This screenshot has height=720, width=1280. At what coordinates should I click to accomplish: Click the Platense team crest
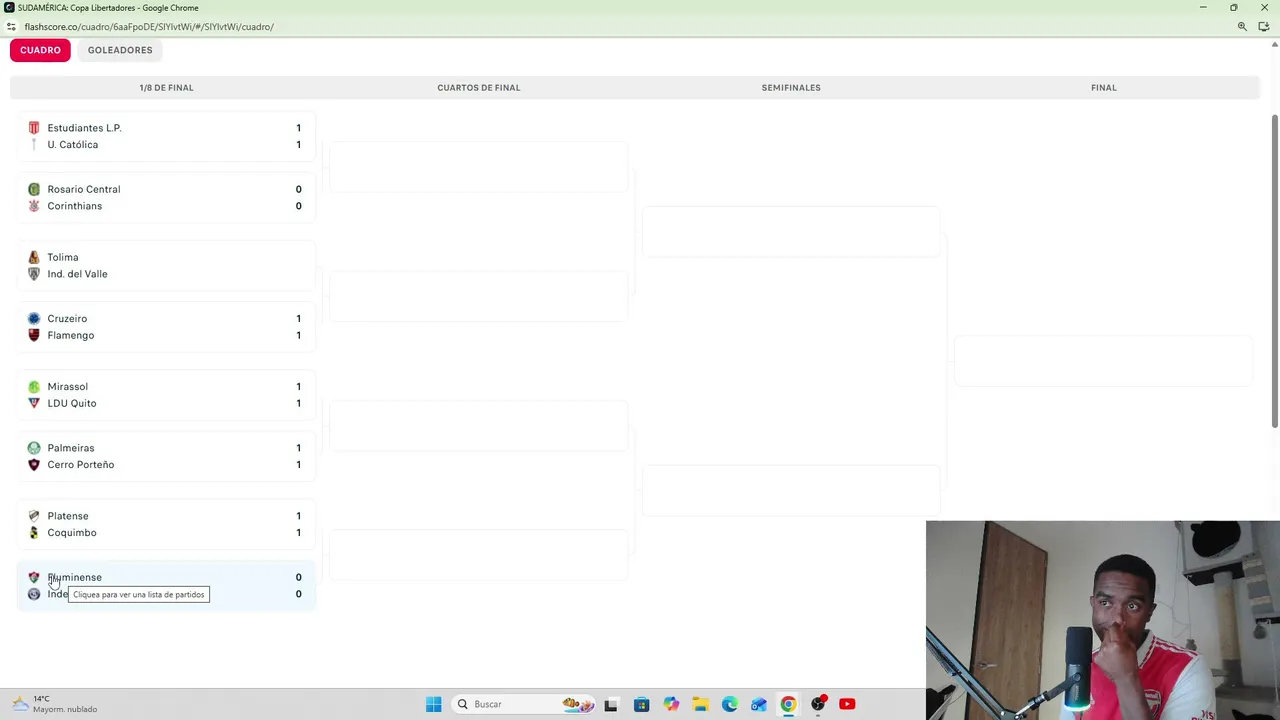click(34, 516)
